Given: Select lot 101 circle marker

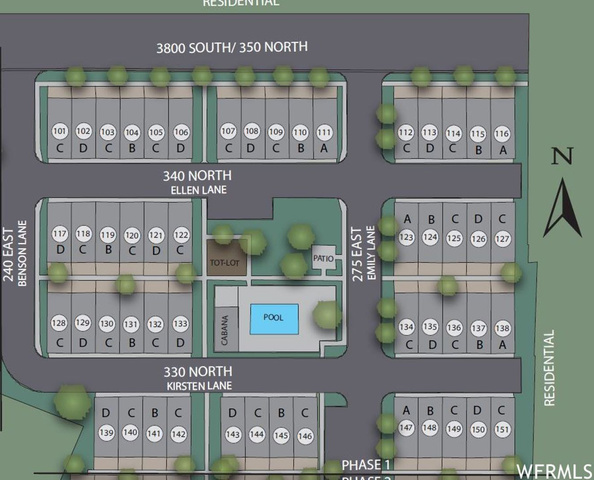Looking at the screenshot, I should (x=59, y=131).
